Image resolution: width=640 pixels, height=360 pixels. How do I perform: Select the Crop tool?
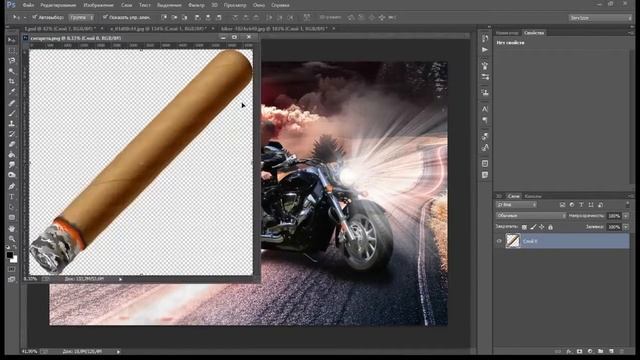point(11,81)
